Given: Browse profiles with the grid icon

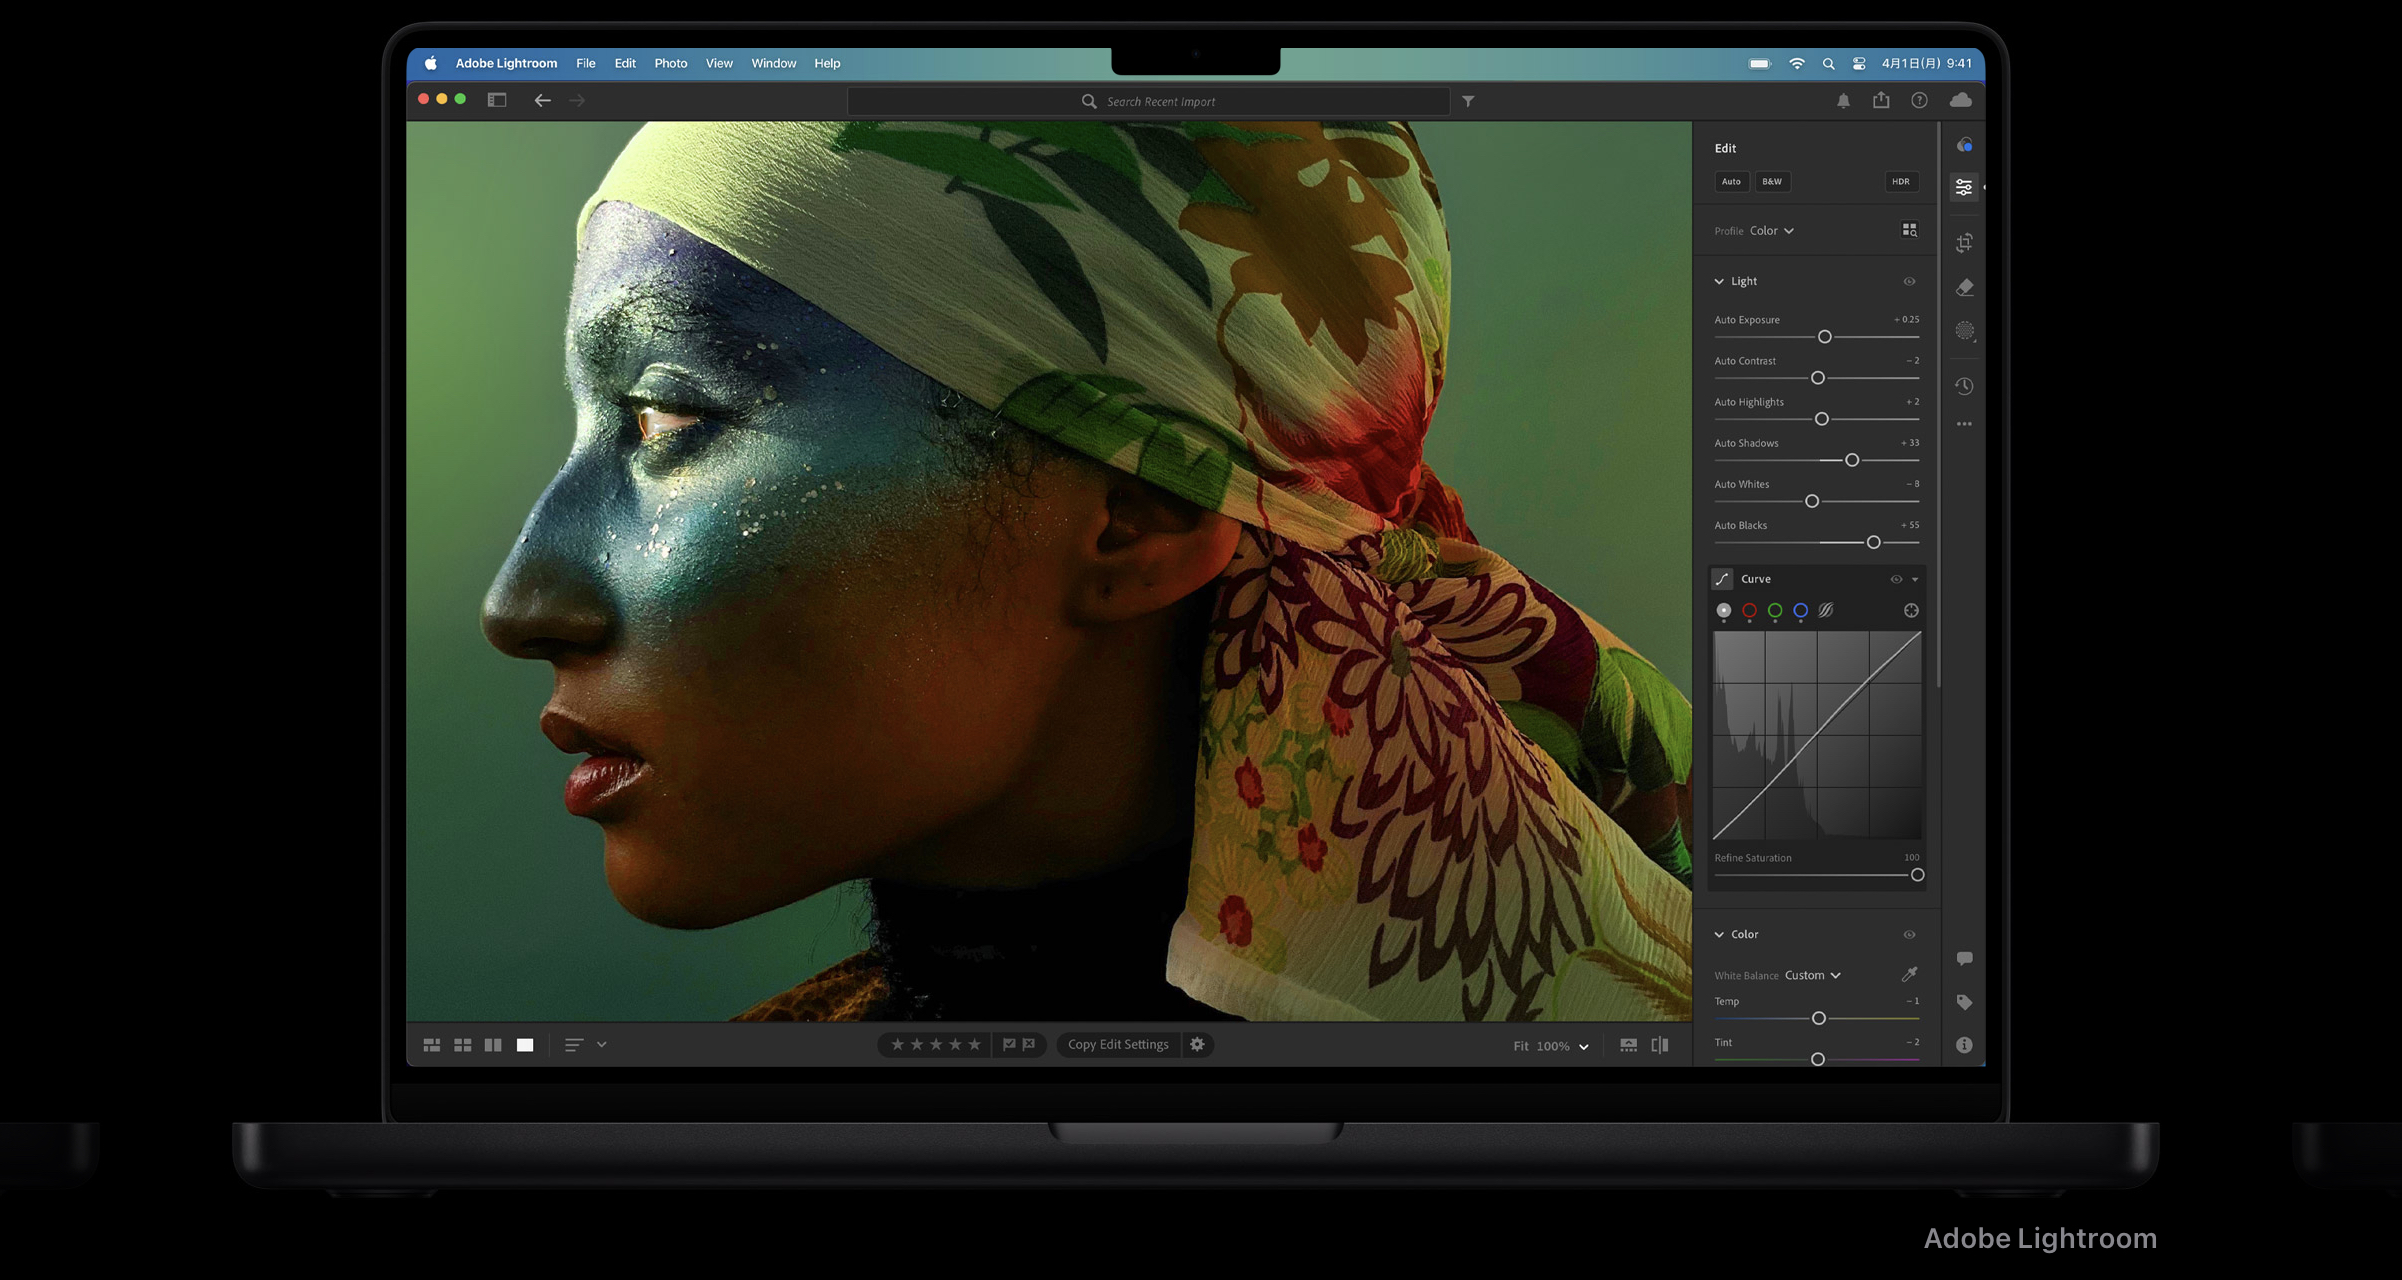Looking at the screenshot, I should 1909,230.
